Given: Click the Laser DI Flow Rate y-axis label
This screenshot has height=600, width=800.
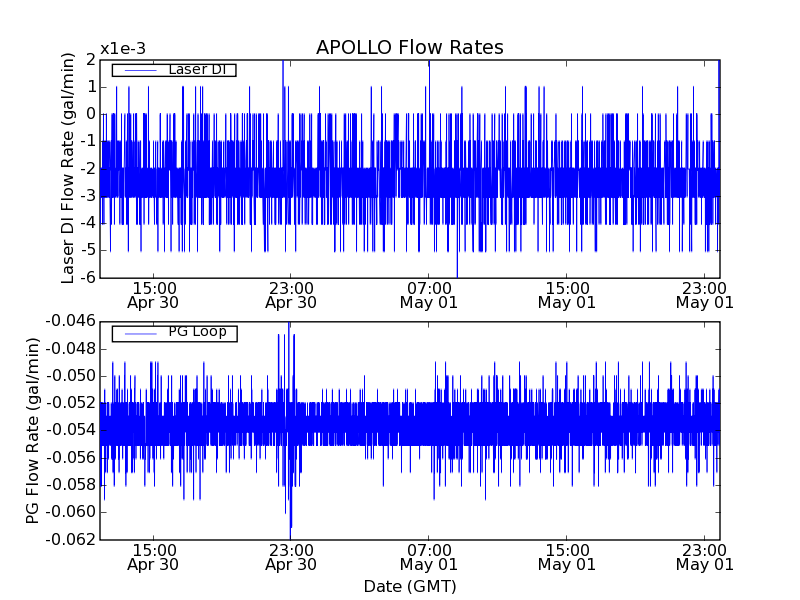Looking at the screenshot, I should [69, 168].
